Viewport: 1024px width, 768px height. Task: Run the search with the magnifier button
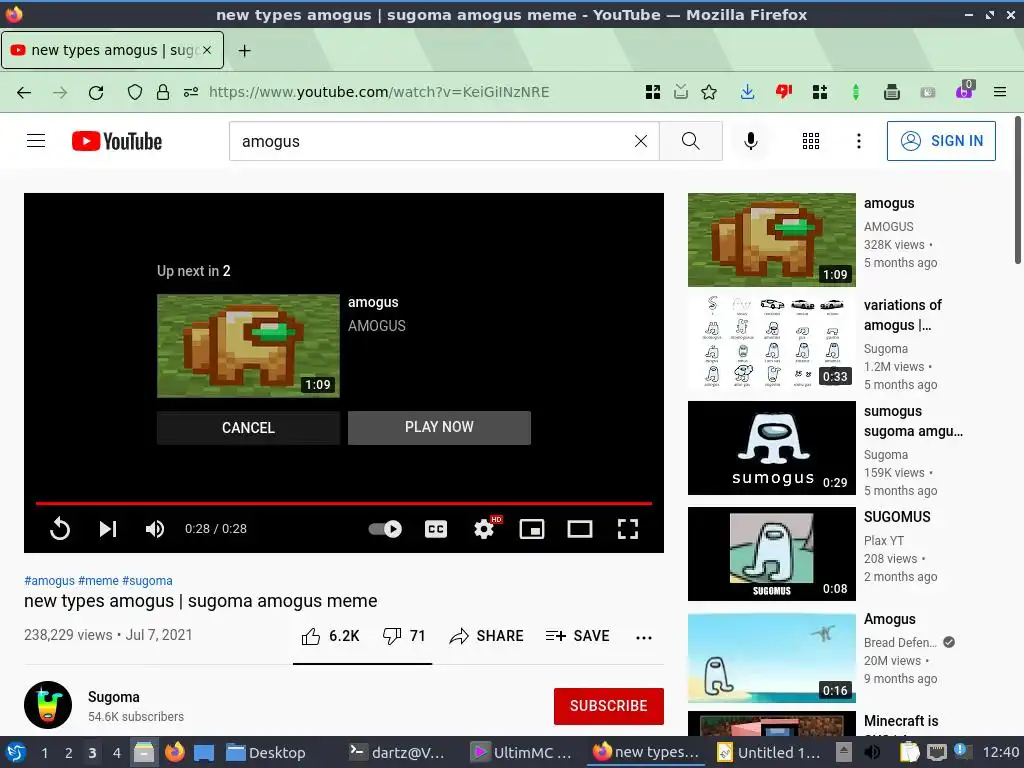691,141
